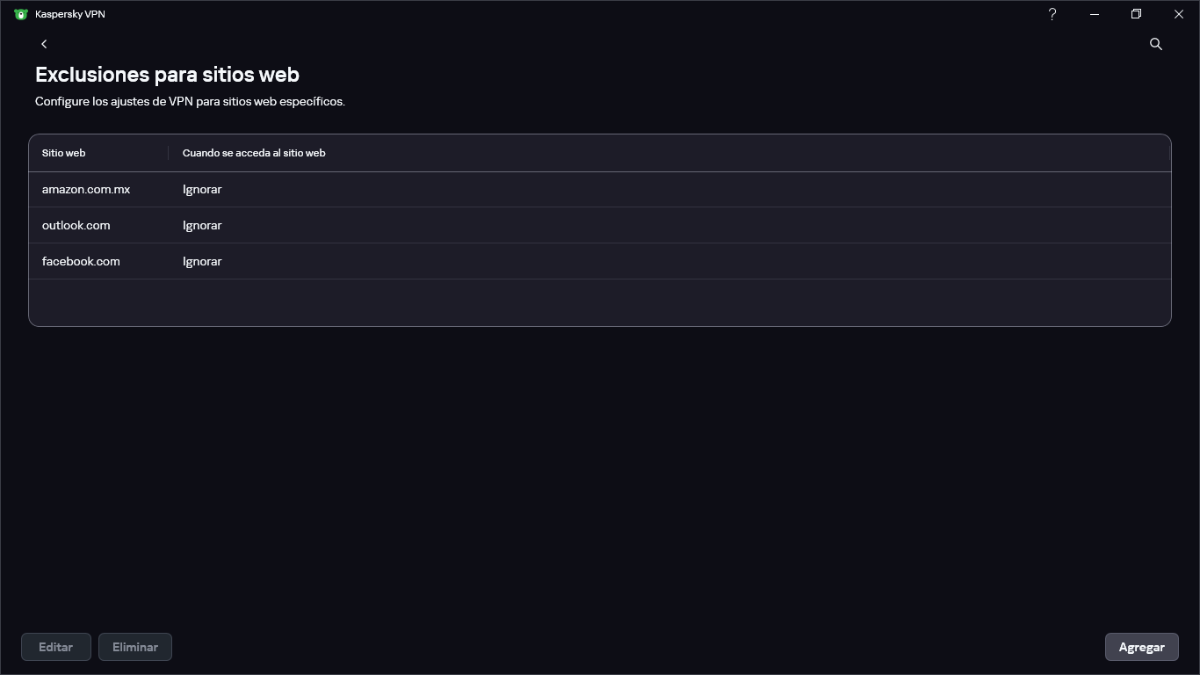
Task: Restore down the Kaspersky VPN window
Action: (1136, 14)
